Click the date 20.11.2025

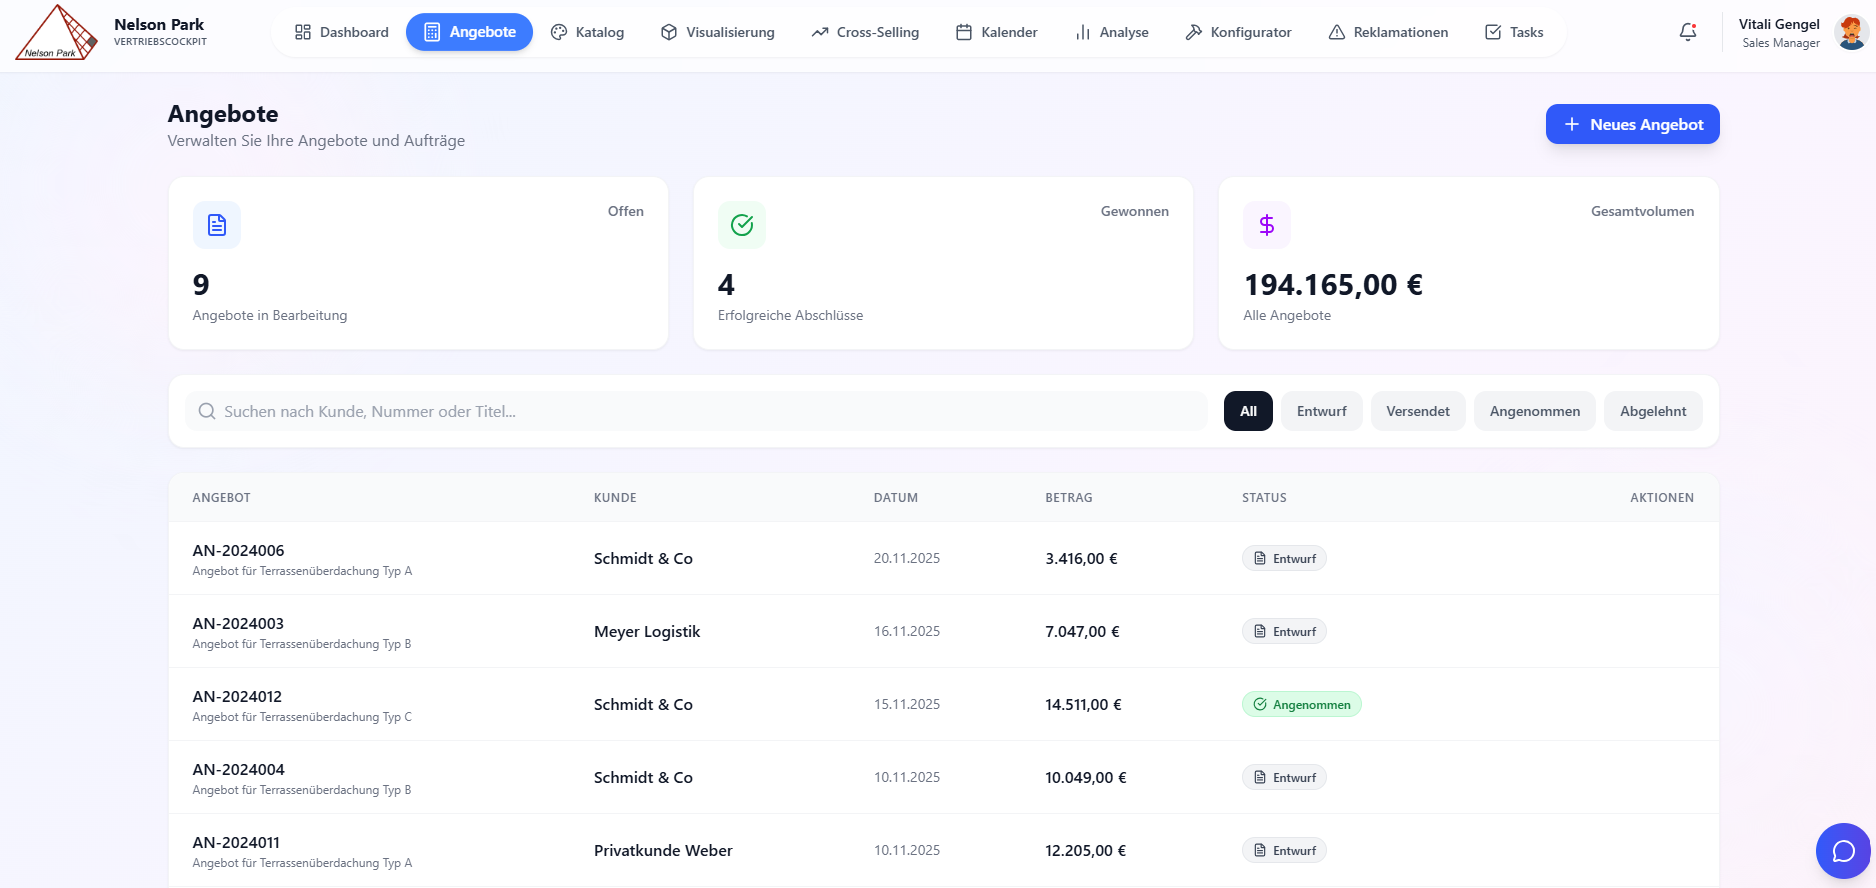point(907,558)
